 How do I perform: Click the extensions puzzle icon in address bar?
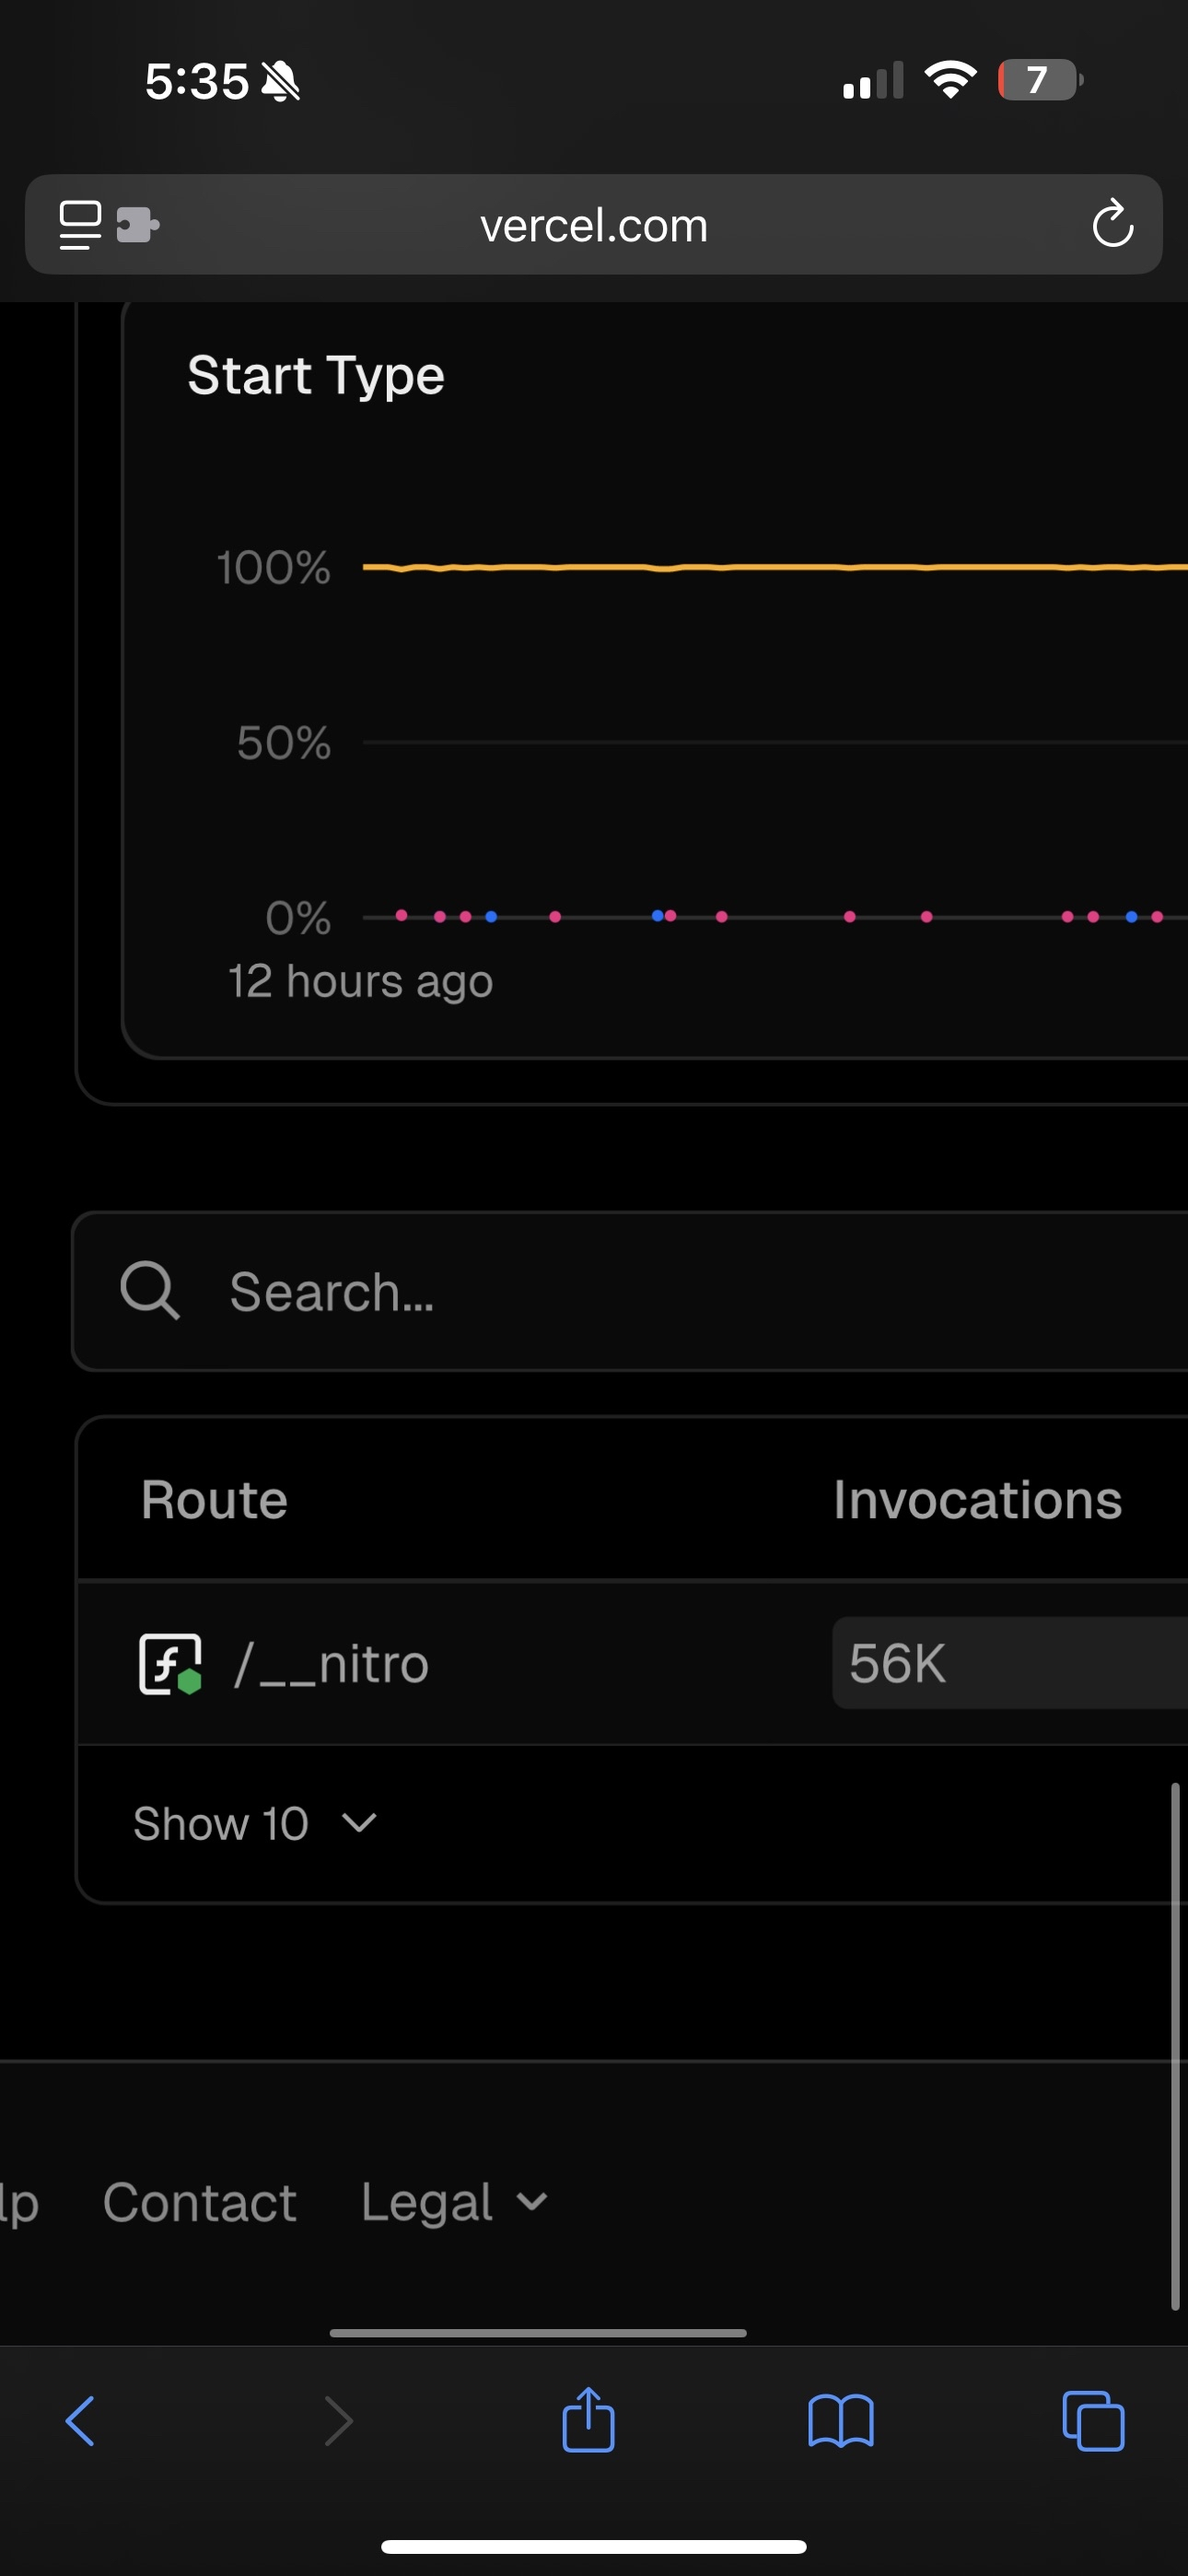(138, 225)
